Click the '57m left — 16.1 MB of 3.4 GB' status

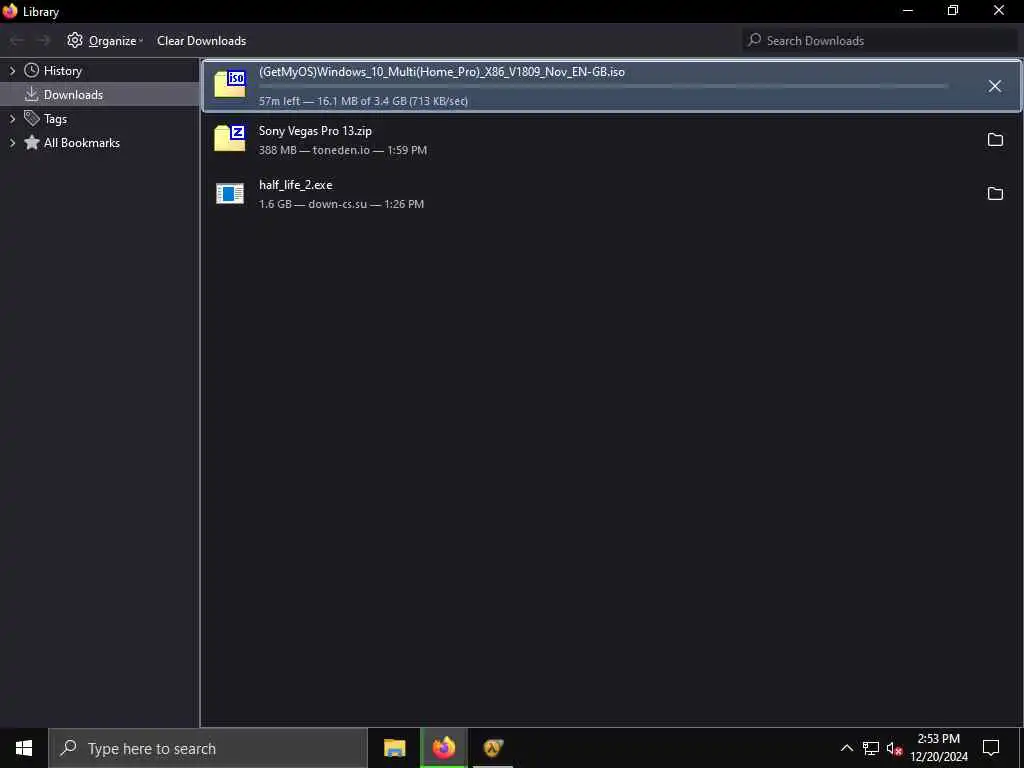tap(363, 101)
